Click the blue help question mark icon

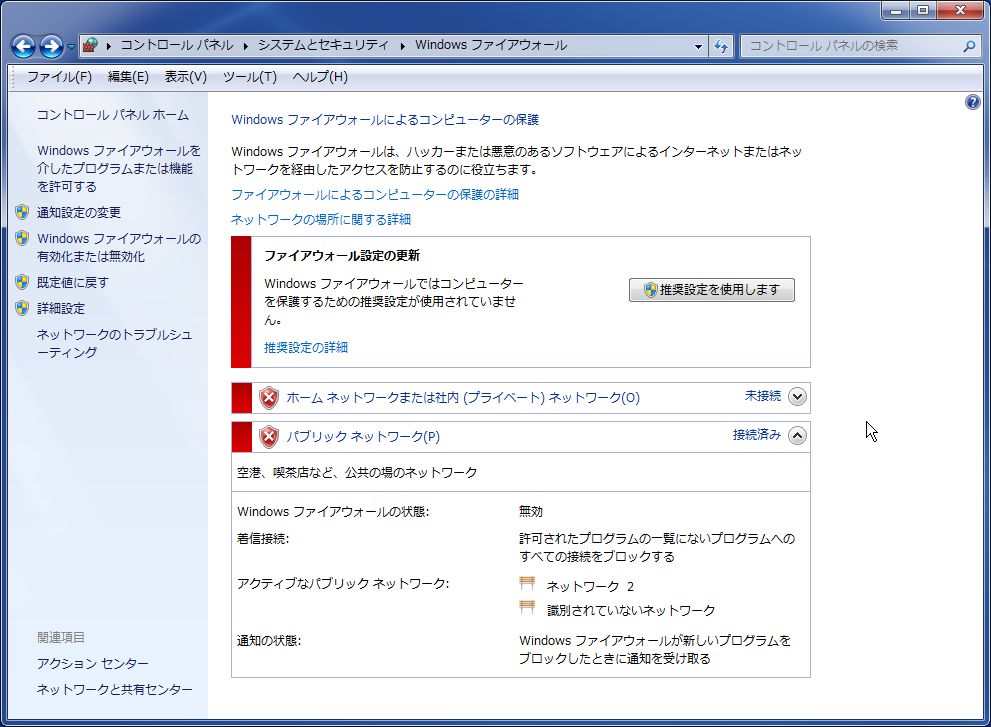(x=973, y=102)
